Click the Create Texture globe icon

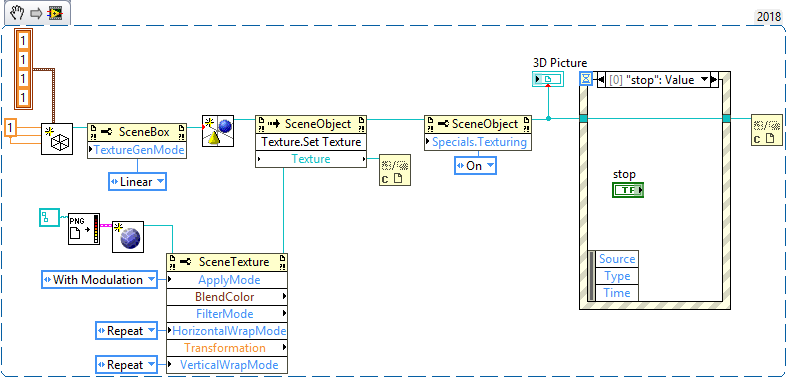[x=128, y=236]
